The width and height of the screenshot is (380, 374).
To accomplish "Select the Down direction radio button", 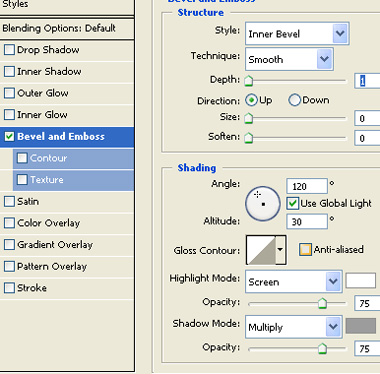I will point(294,100).
